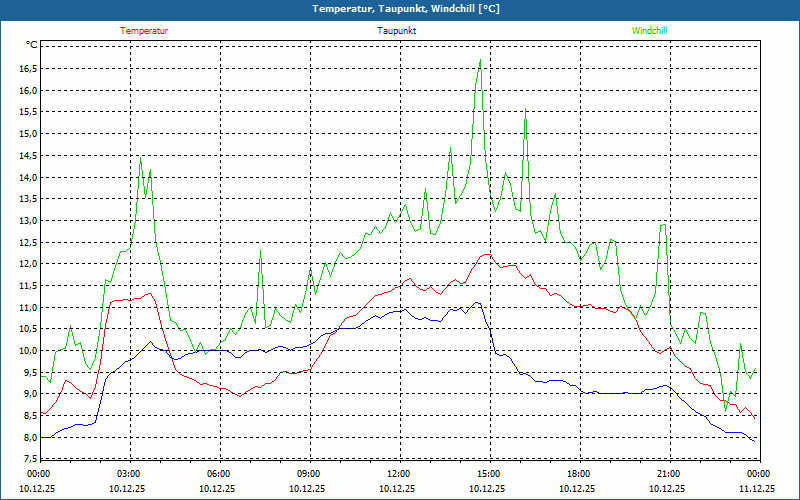Click the green Windchill legend label
The width and height of the screenshot is (800, 500).
point(650,31)
